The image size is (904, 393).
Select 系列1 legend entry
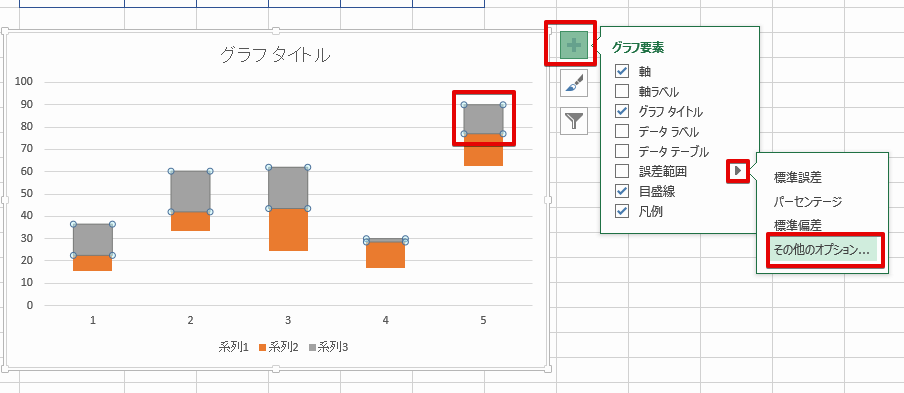point(233,347)
